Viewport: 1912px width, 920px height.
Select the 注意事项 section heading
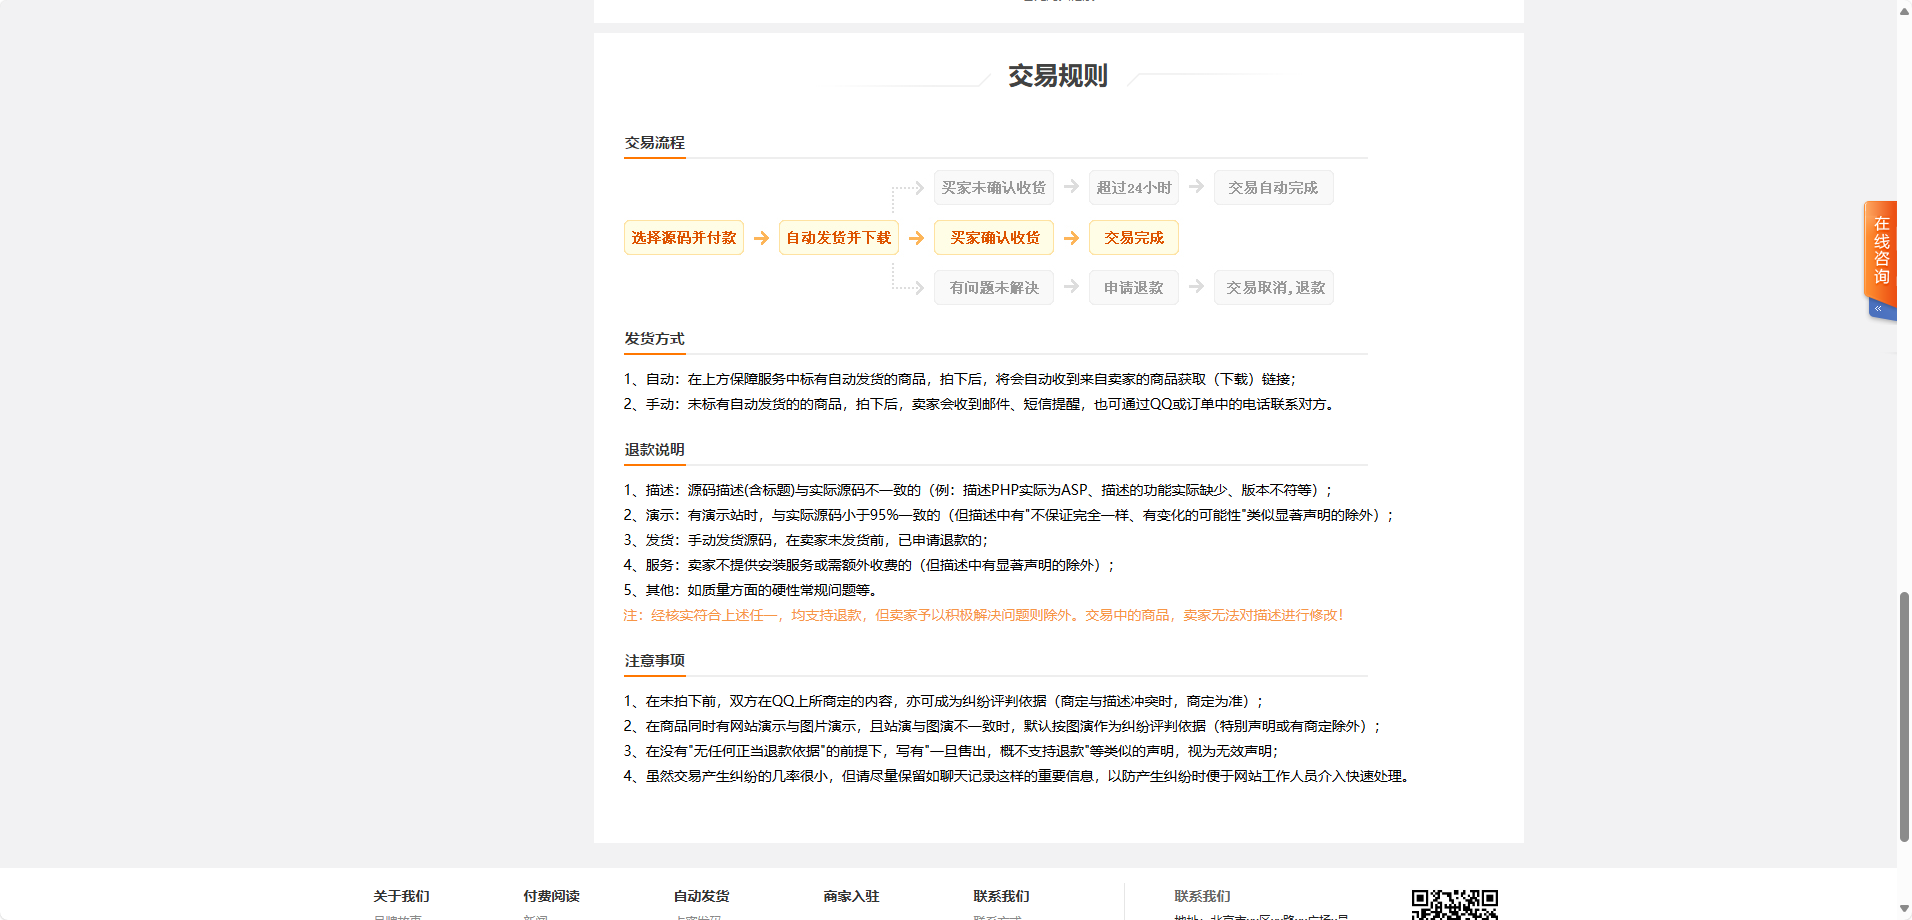pos(655,661)
